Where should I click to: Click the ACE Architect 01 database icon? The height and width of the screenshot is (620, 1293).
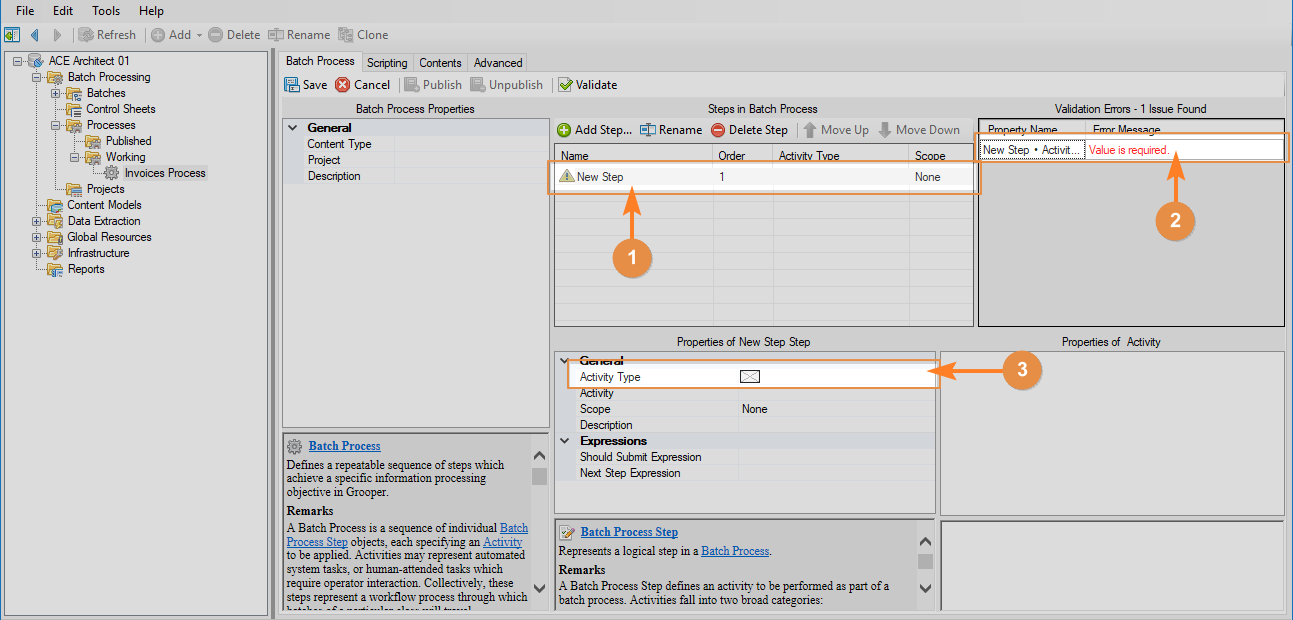pos(36,61)
